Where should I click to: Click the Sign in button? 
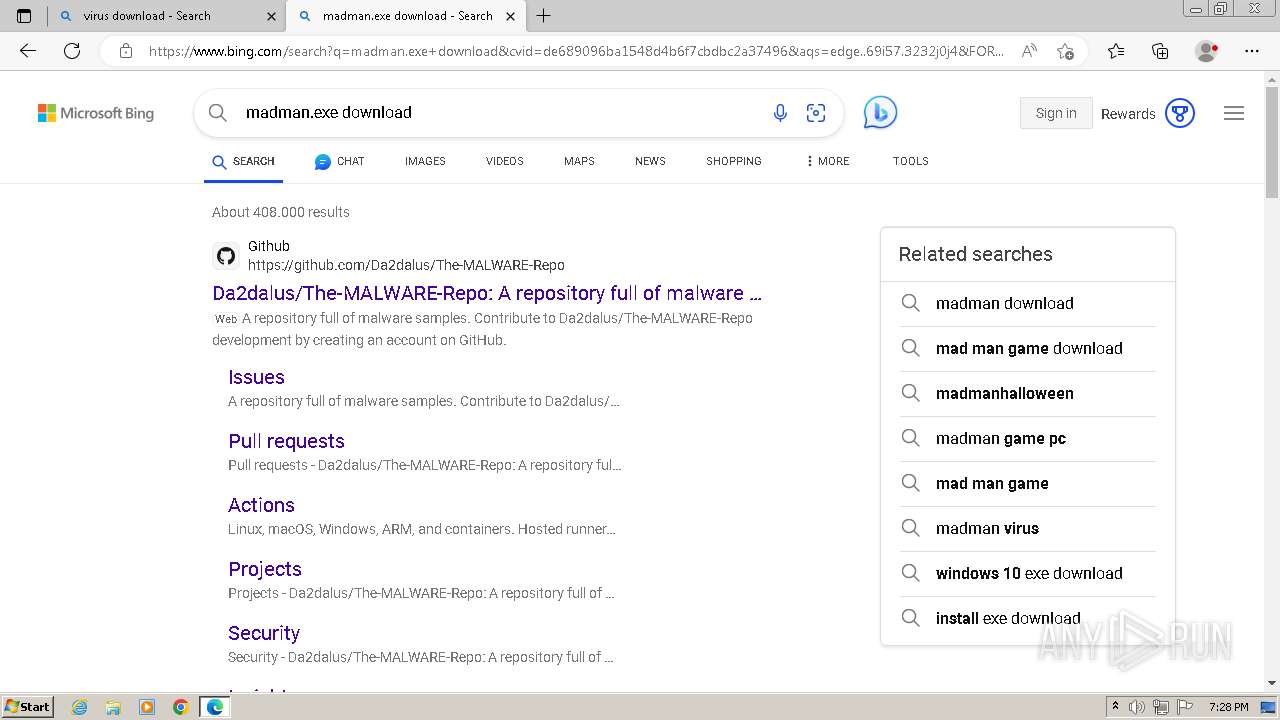pyautogui.click(x=1056, y=113)
